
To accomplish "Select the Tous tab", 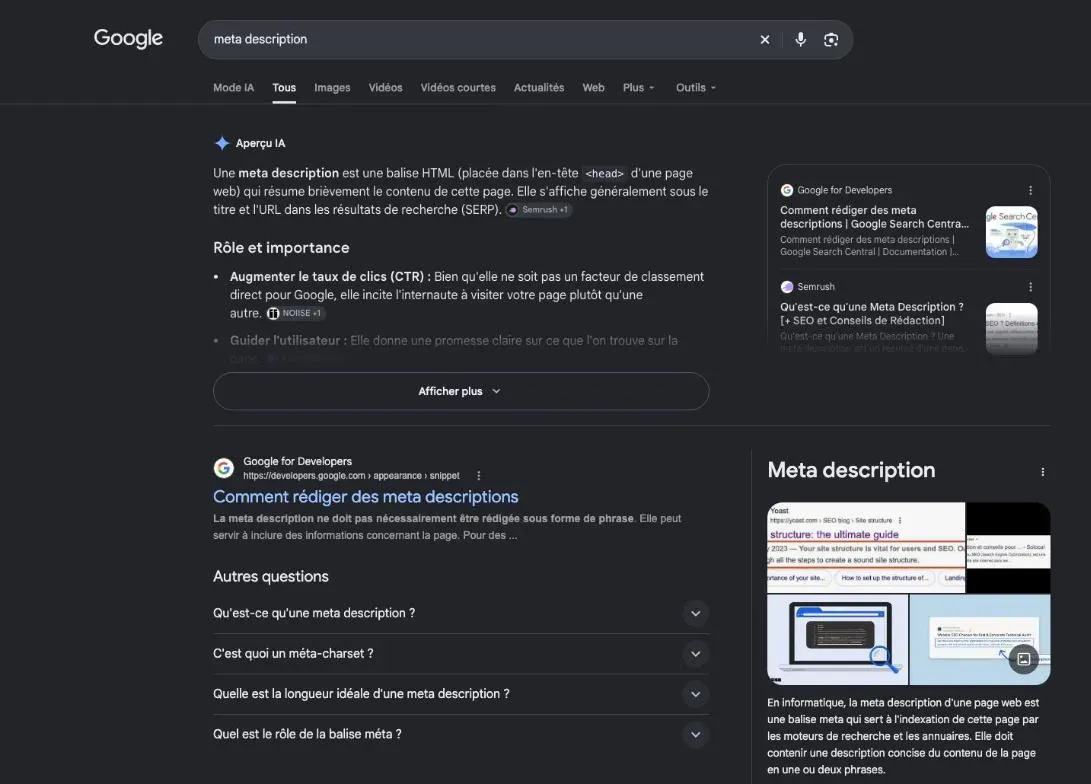I will tap(284, 88).
